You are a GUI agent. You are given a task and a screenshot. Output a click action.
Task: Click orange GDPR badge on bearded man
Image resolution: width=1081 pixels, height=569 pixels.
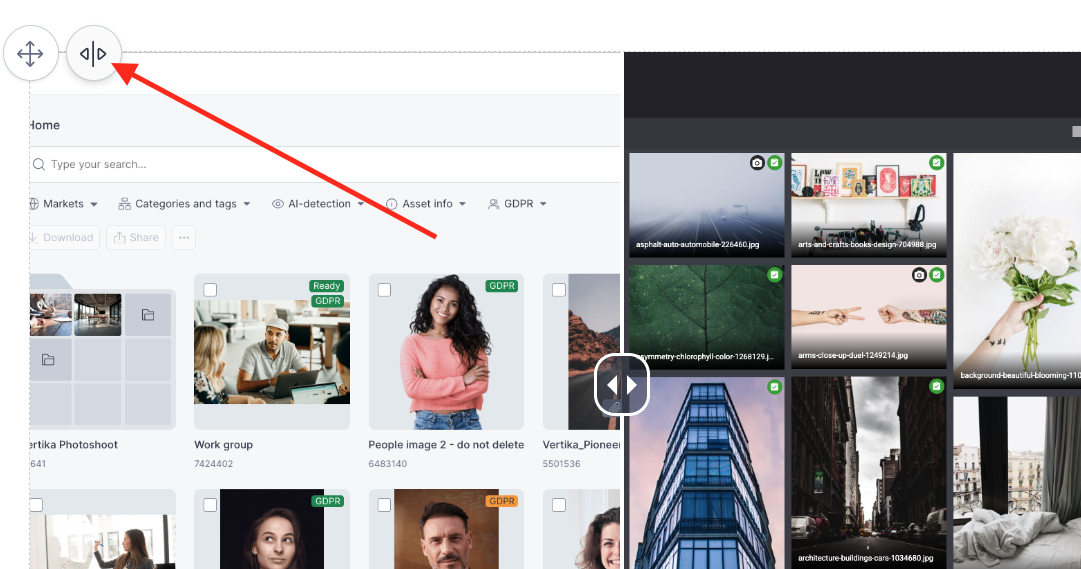(502, 501)
